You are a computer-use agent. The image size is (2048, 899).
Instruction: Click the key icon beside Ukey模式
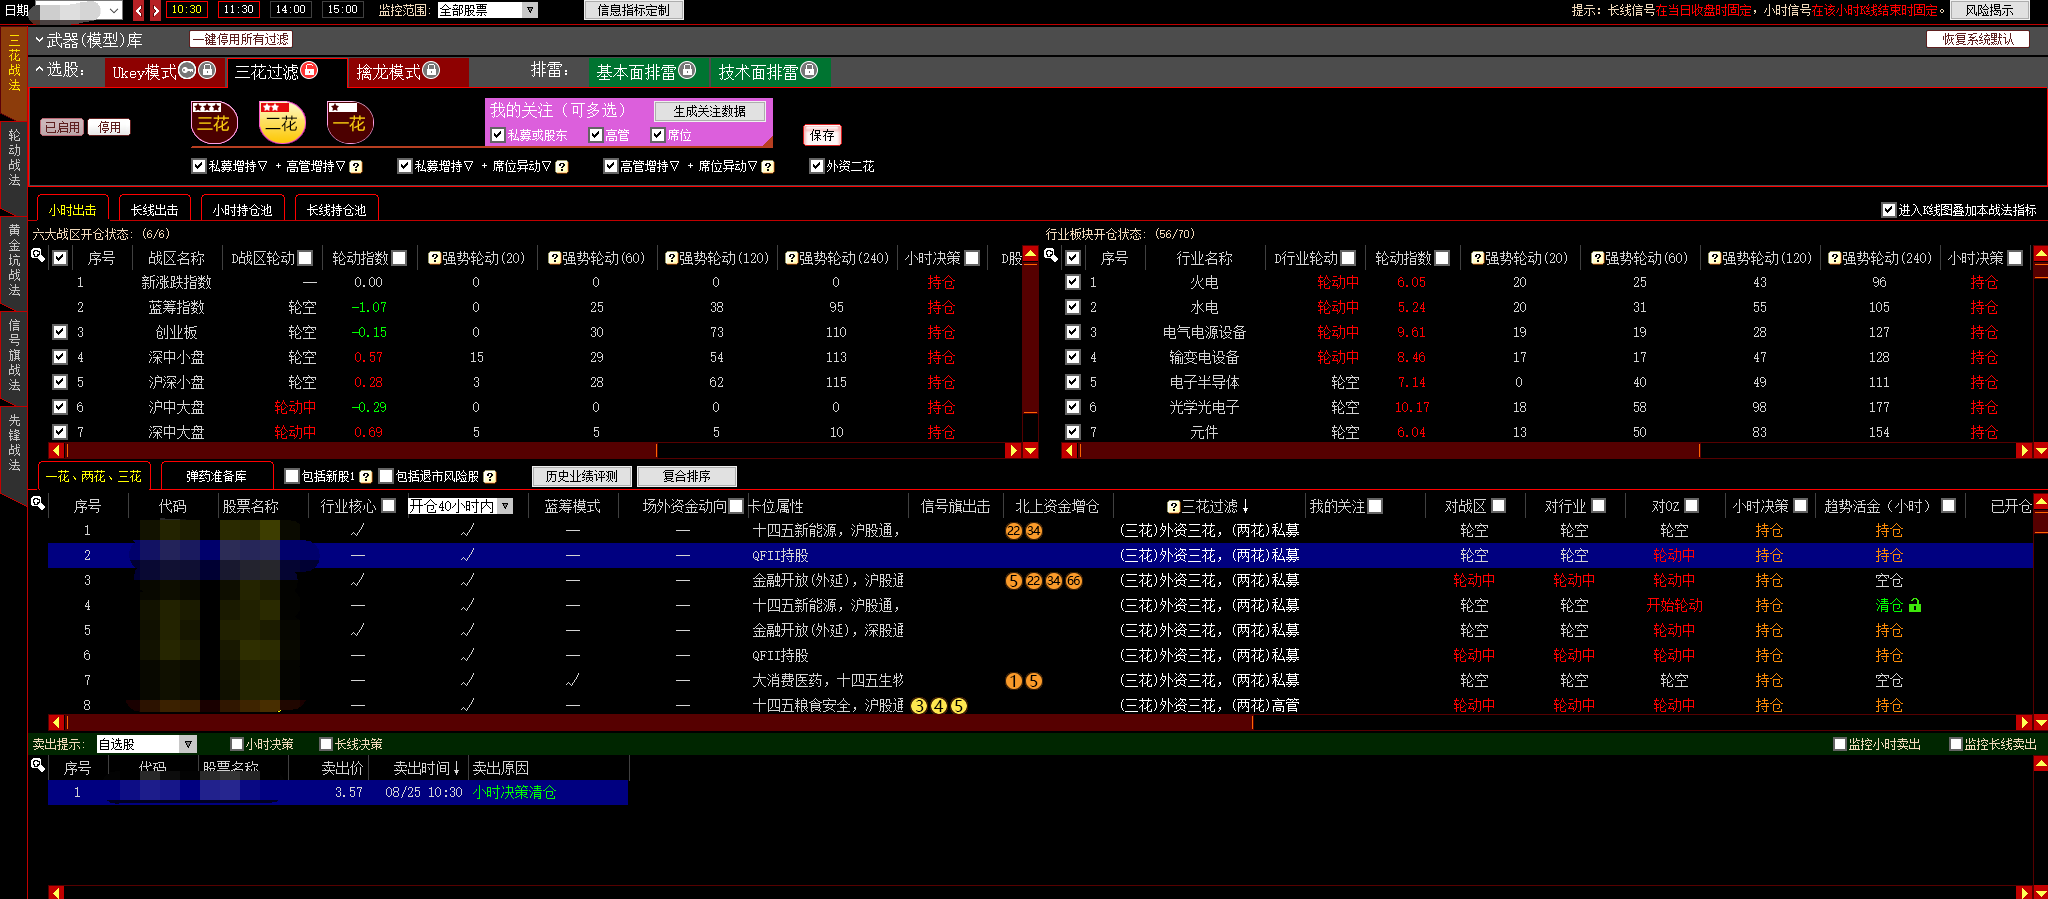point(187,70)
